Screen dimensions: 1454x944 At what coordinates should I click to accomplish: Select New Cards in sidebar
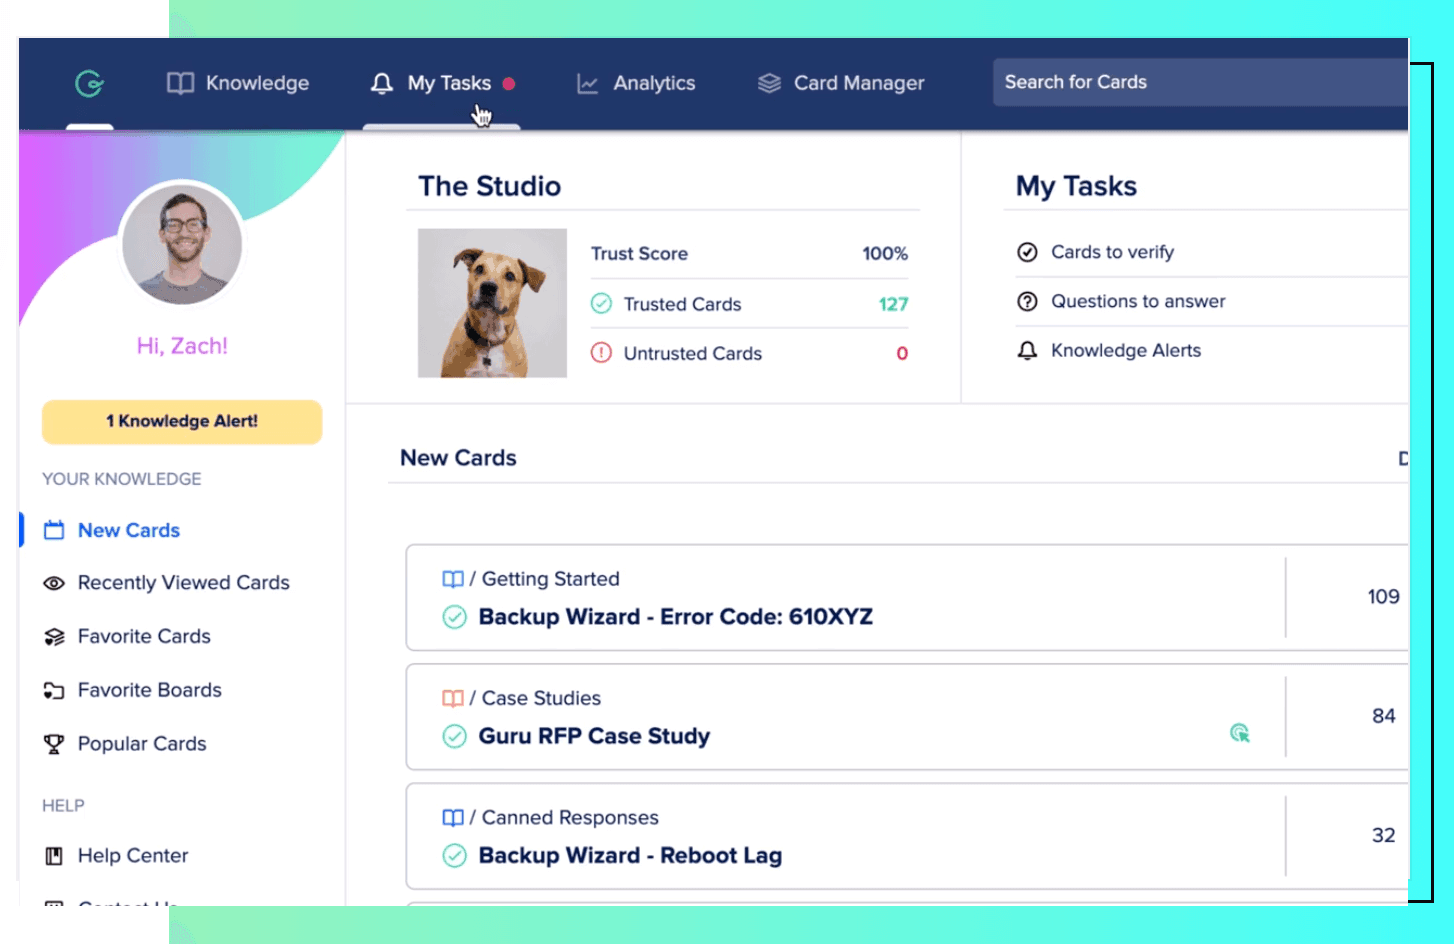coord(129,530)
